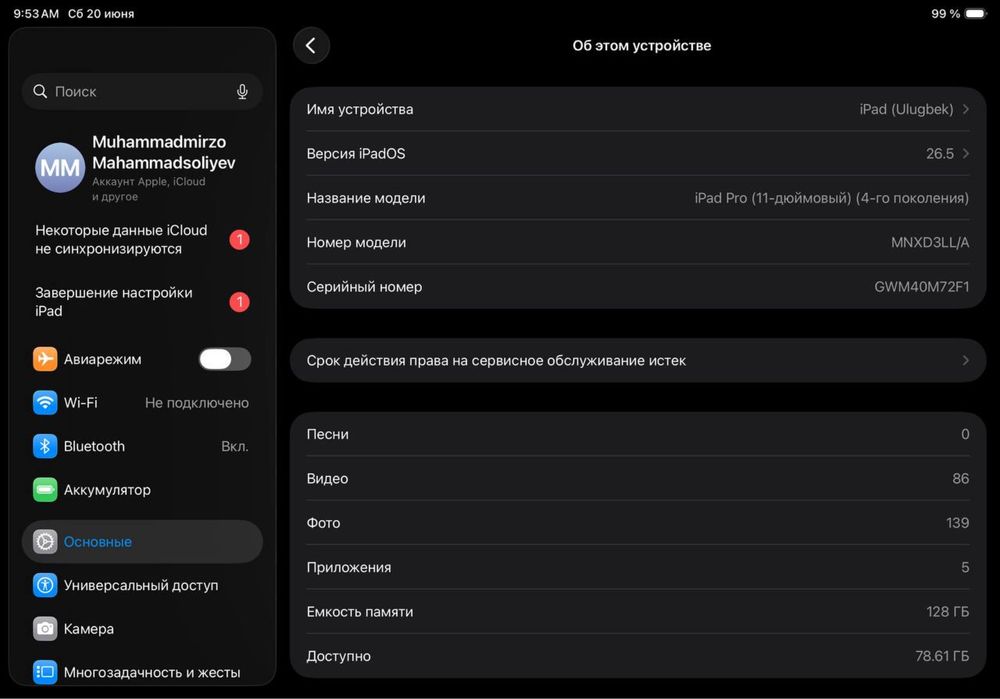Open Универсальный доступ settings
This screenshot has width=1000, height=699.
point(142,585)
